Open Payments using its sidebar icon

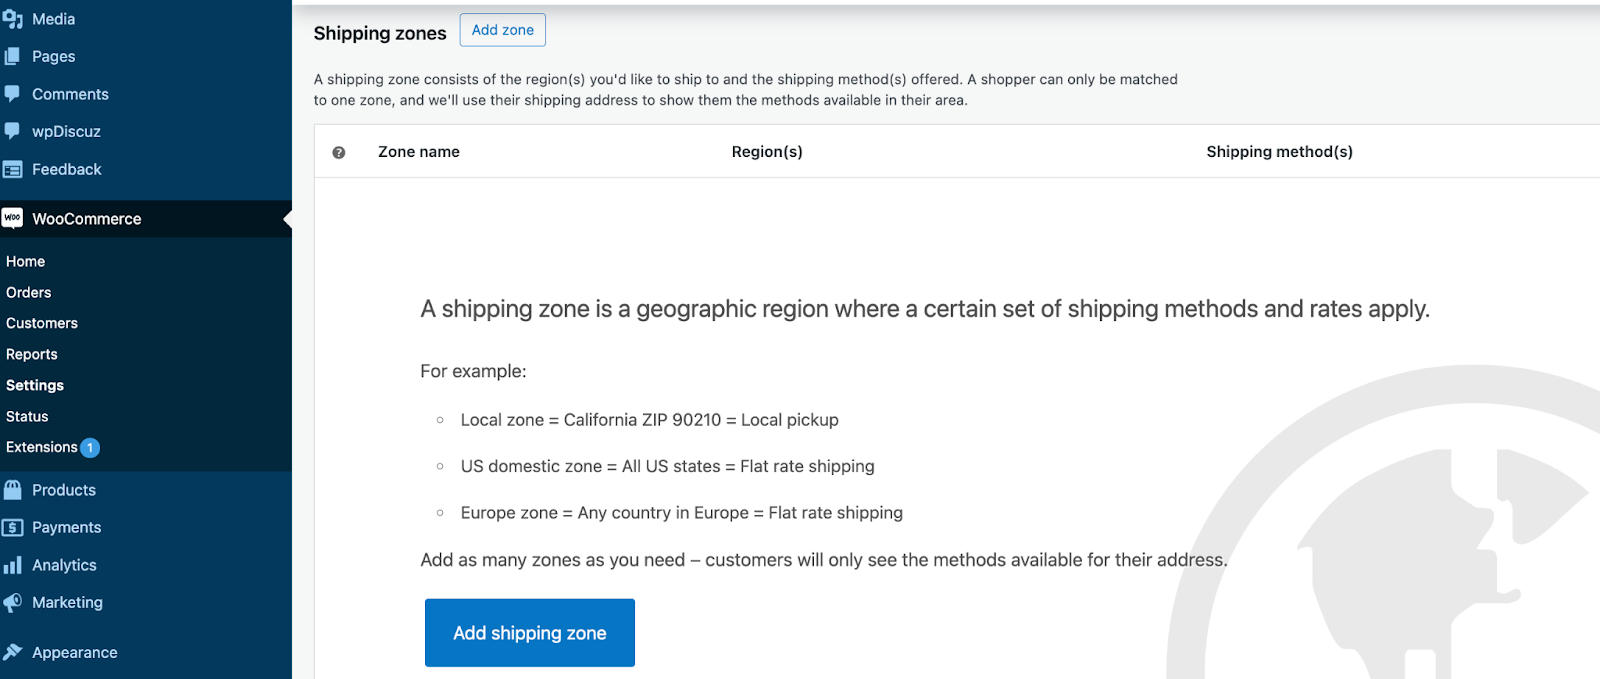(x=13, y=527)
